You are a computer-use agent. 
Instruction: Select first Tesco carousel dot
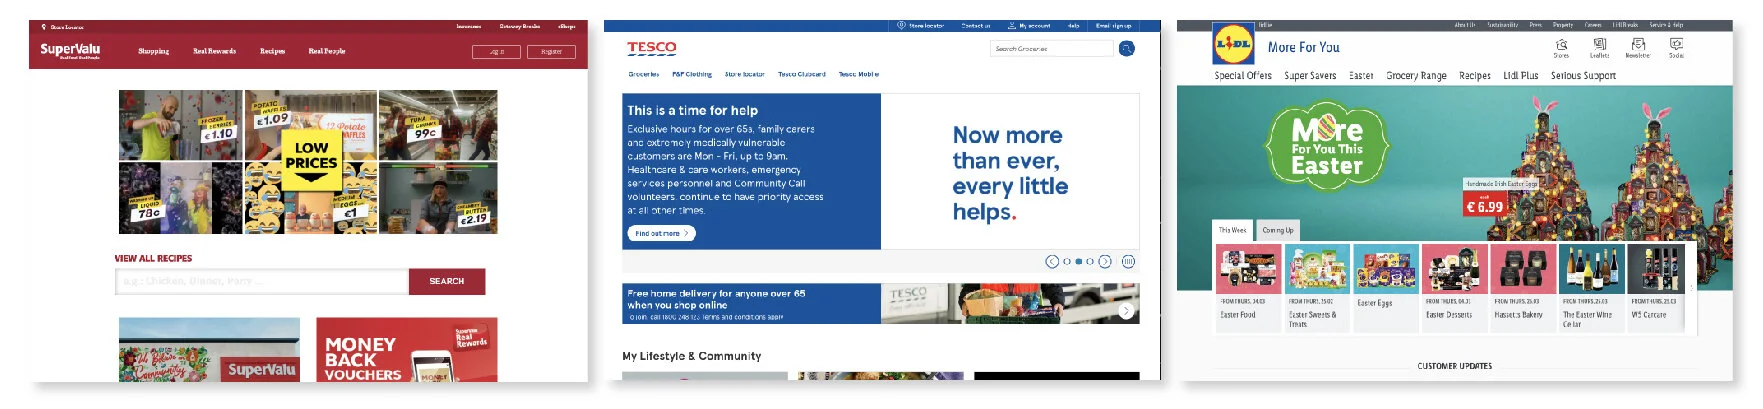1067,262
